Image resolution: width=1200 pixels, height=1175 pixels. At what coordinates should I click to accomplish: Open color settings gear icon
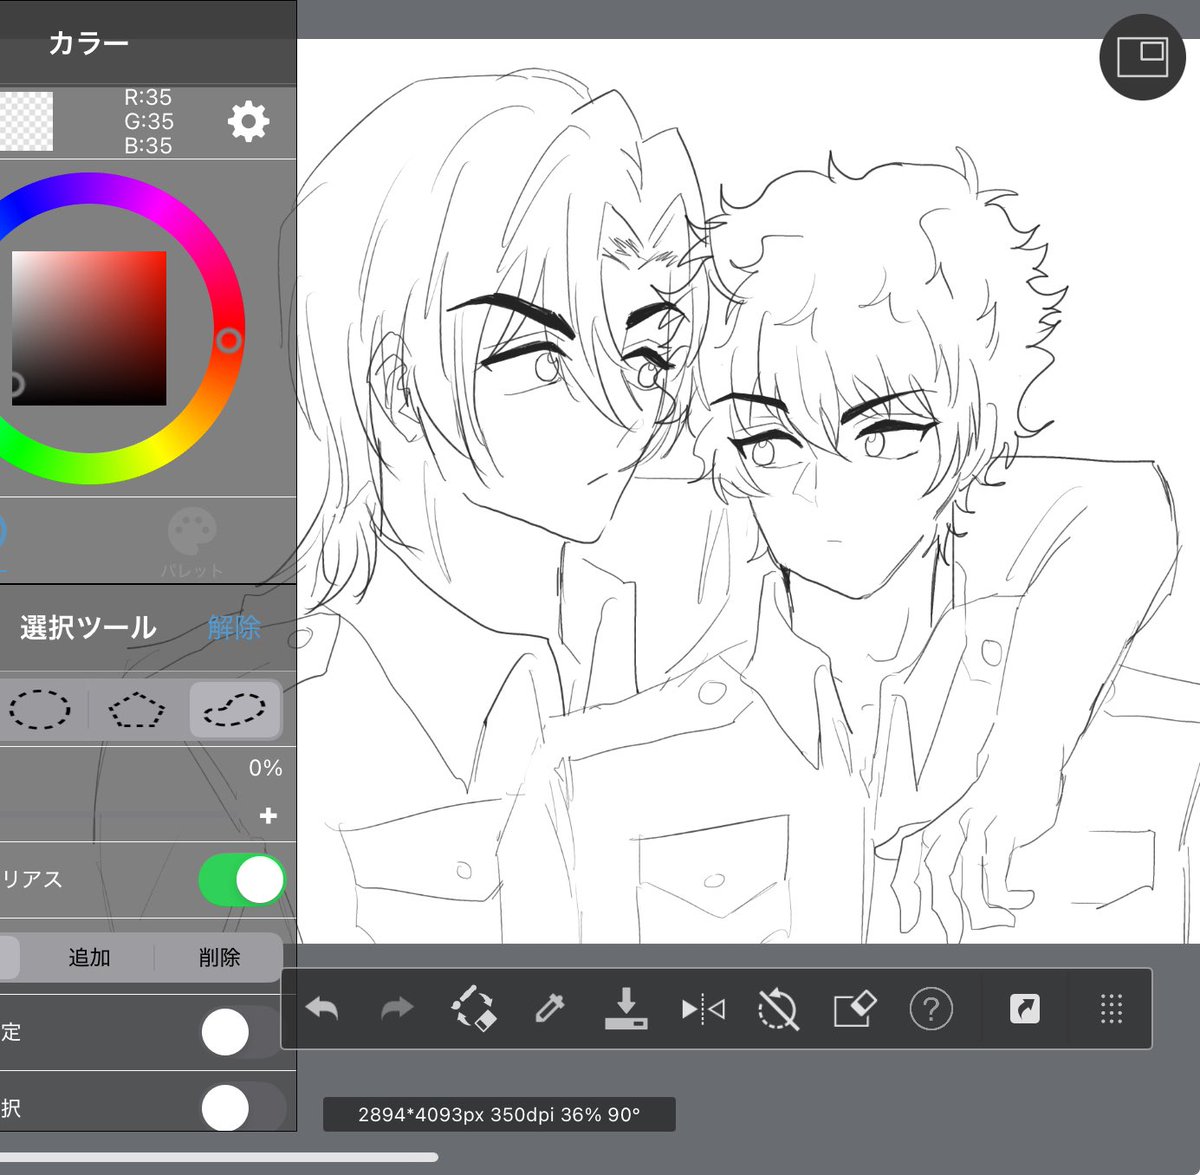(x=248, y=122)
